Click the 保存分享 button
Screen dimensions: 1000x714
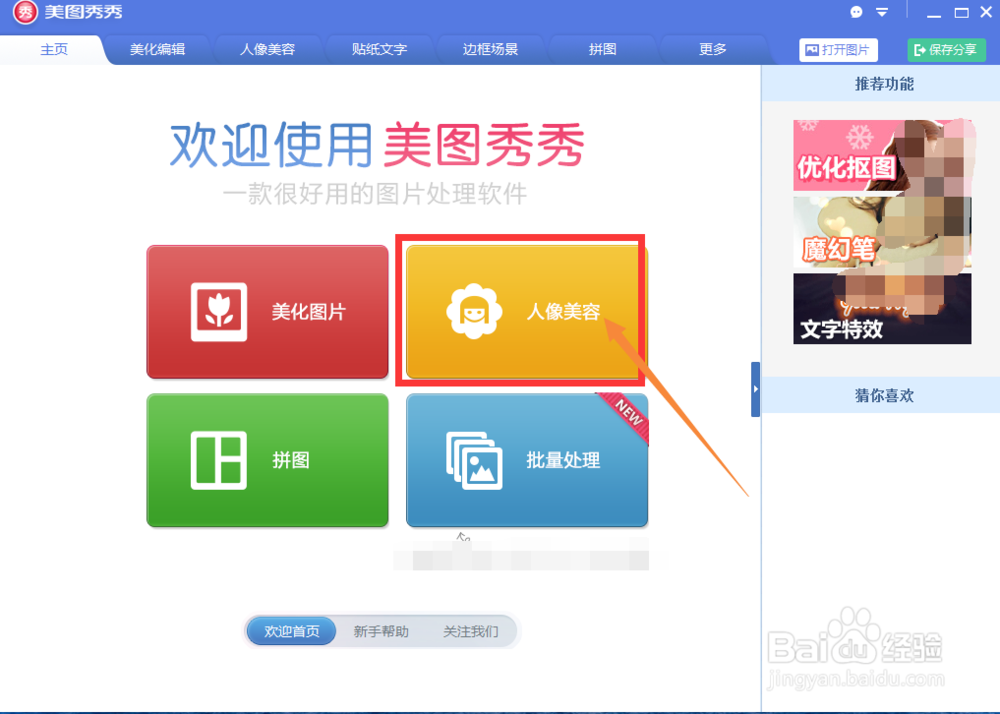(946, 50)
